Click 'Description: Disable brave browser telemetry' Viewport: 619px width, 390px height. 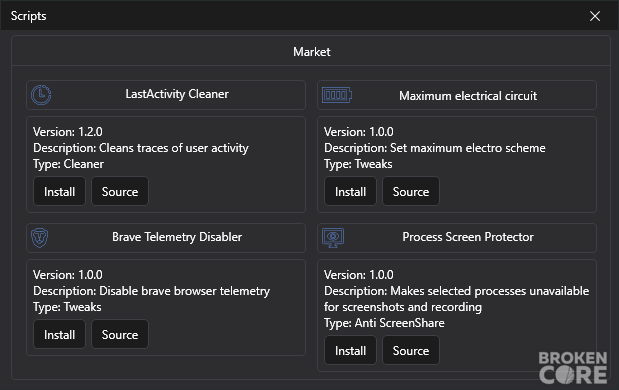pos(151,291)
